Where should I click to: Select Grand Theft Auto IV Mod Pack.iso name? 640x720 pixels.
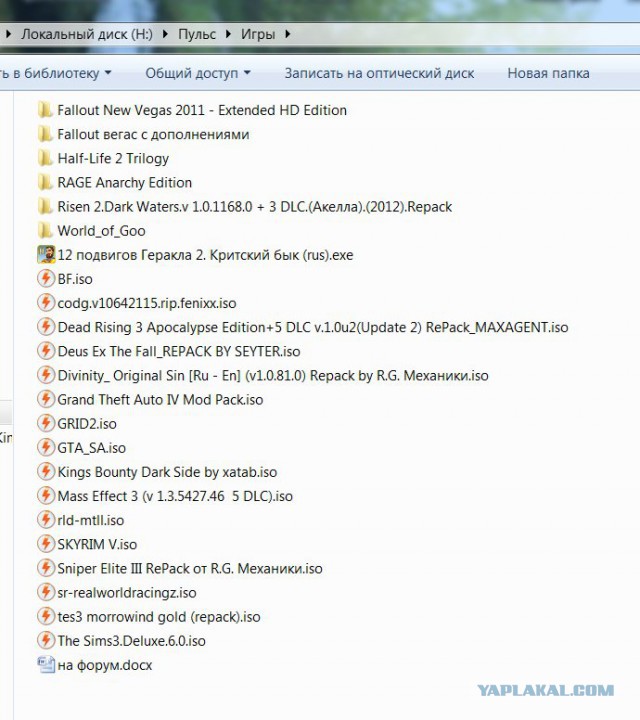pos(160,399)
